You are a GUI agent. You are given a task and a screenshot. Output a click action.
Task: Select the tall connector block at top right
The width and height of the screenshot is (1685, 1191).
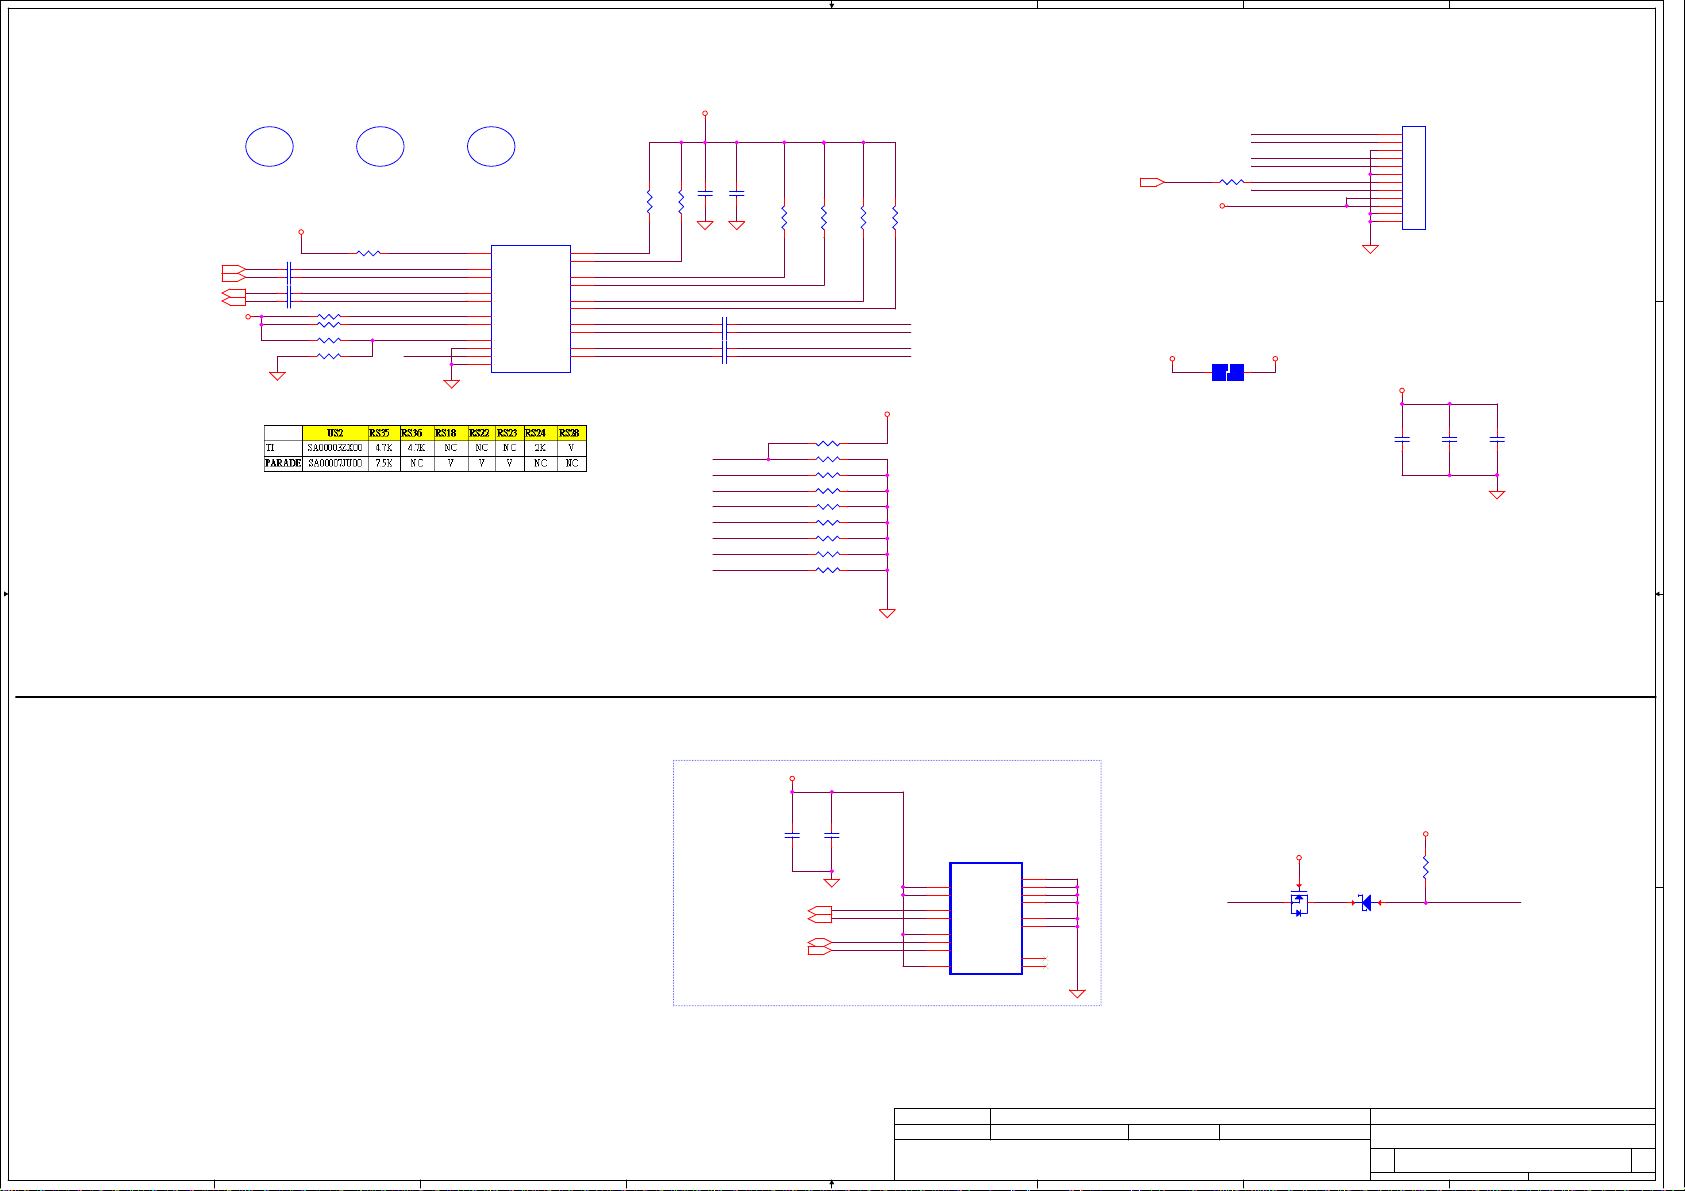[1414, 178]
